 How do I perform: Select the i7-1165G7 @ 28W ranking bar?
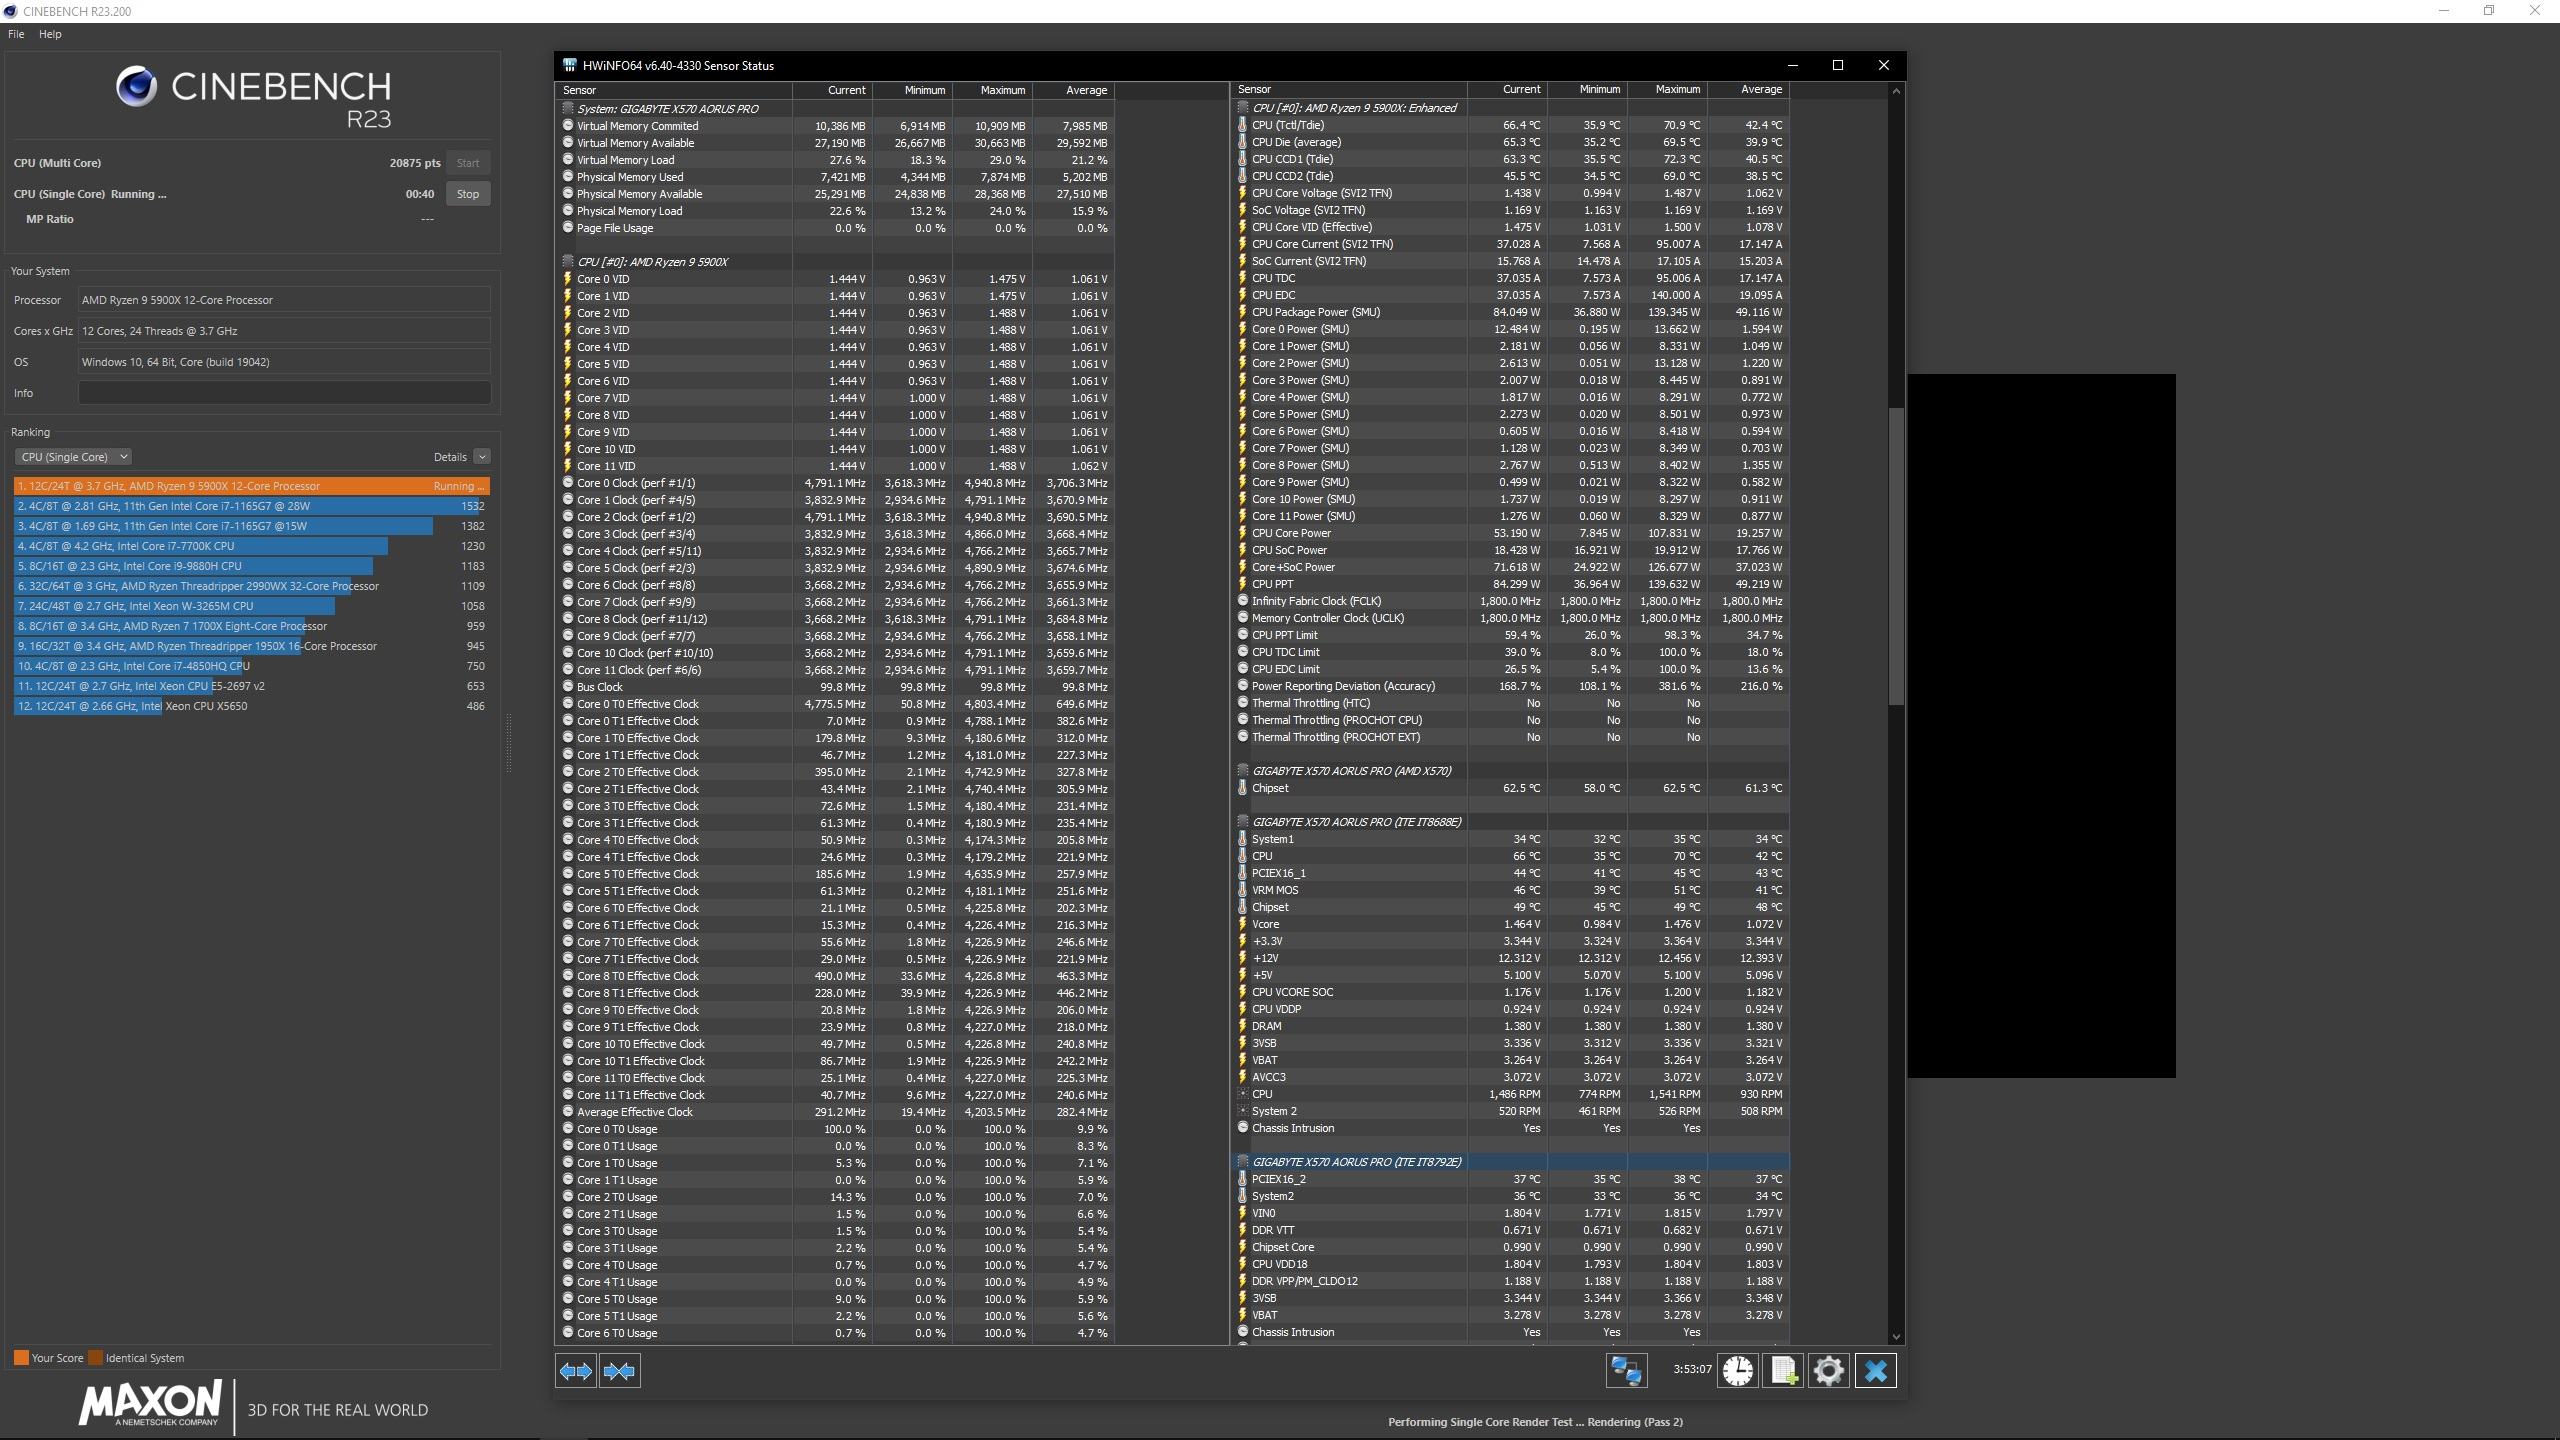tap(251, 506)
